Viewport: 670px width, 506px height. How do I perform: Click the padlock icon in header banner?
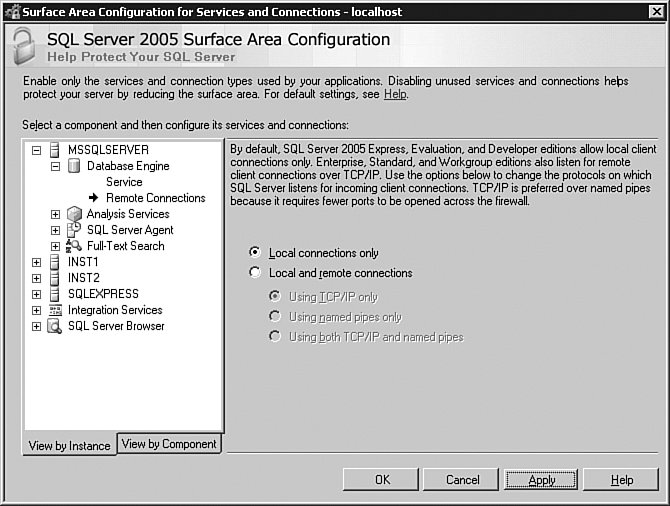tap(24, 46)
